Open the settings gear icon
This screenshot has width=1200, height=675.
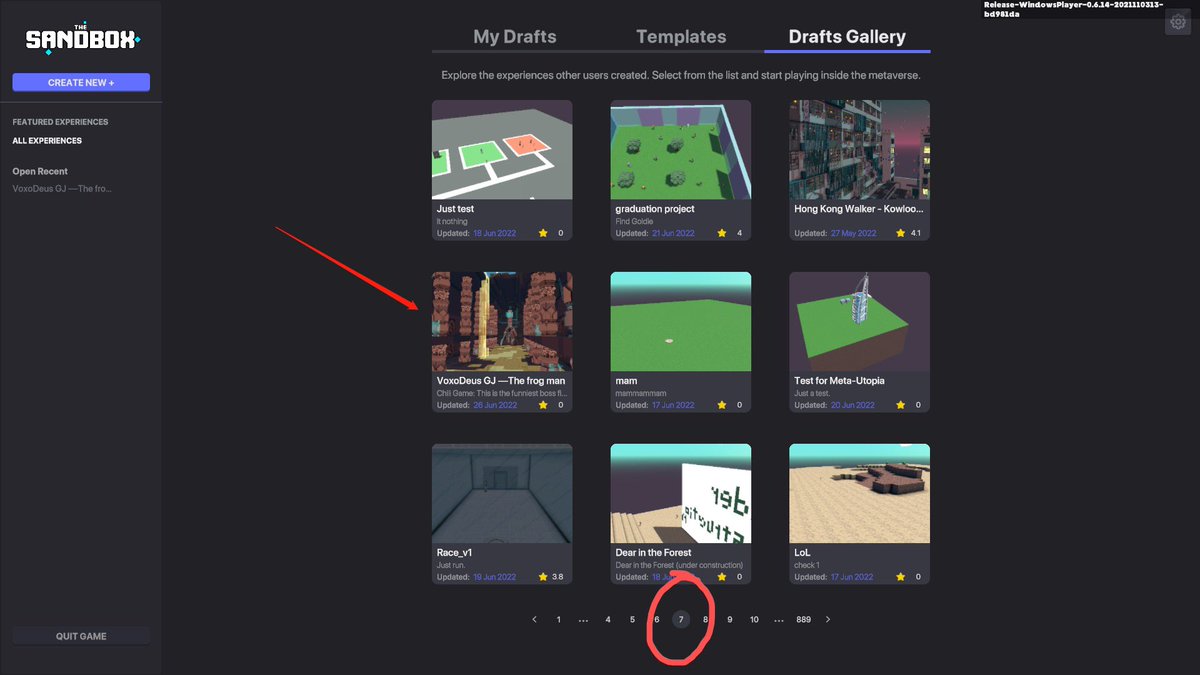[1177, 23]
